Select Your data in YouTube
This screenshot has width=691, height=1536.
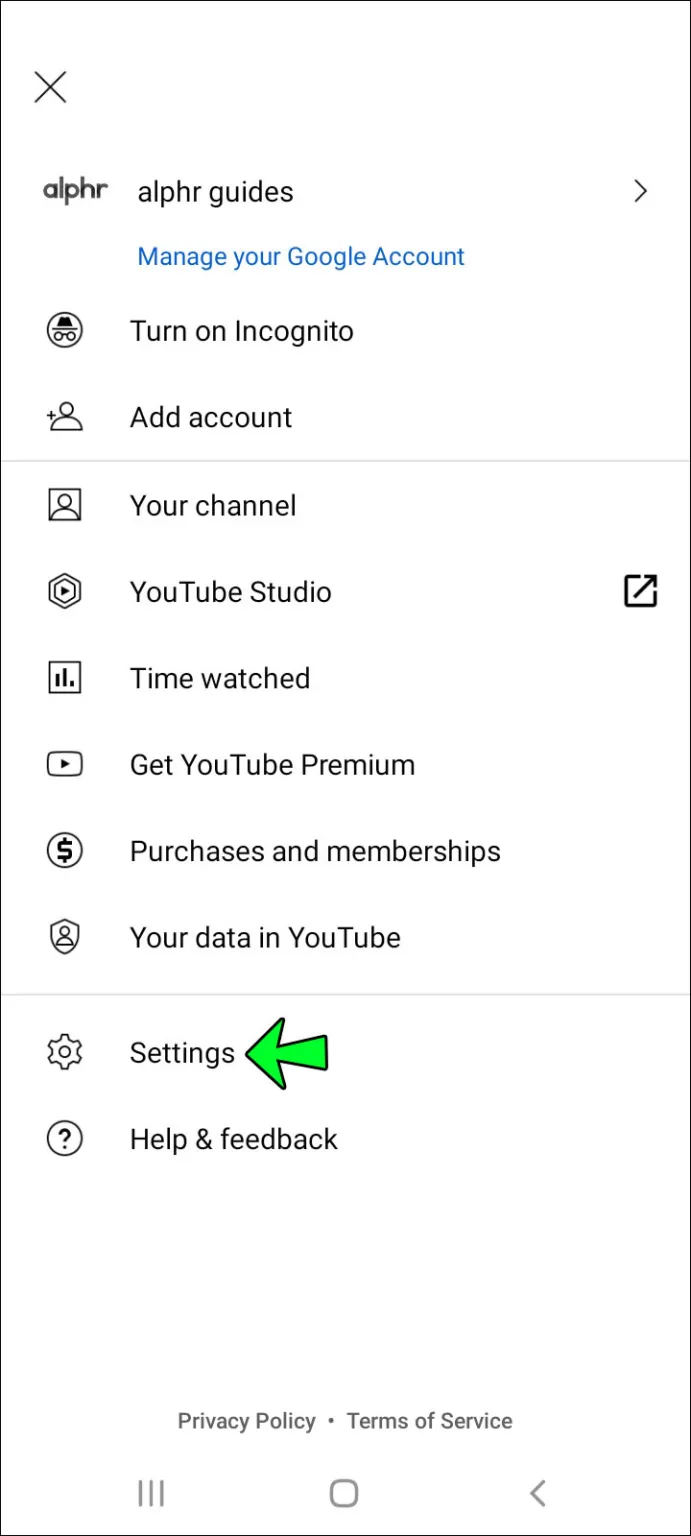(265, 937)
